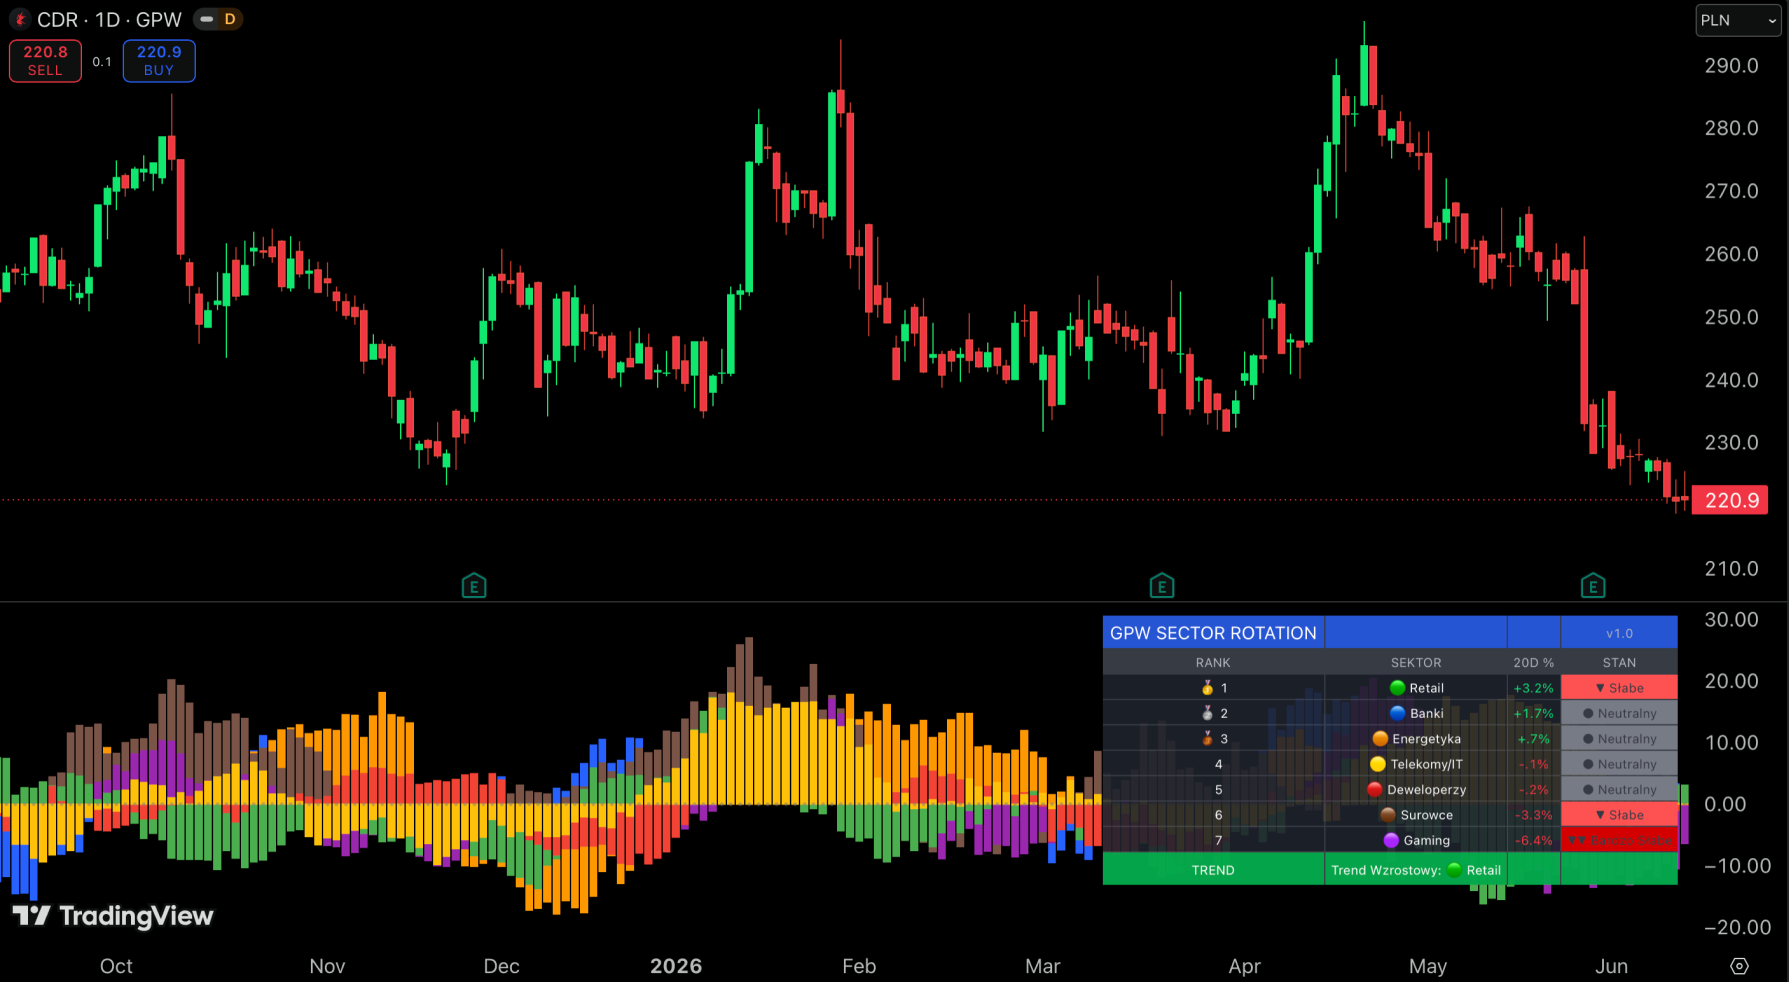Open the earnings marker between March and April
Screen dimensions: 1789x982
1161,586
